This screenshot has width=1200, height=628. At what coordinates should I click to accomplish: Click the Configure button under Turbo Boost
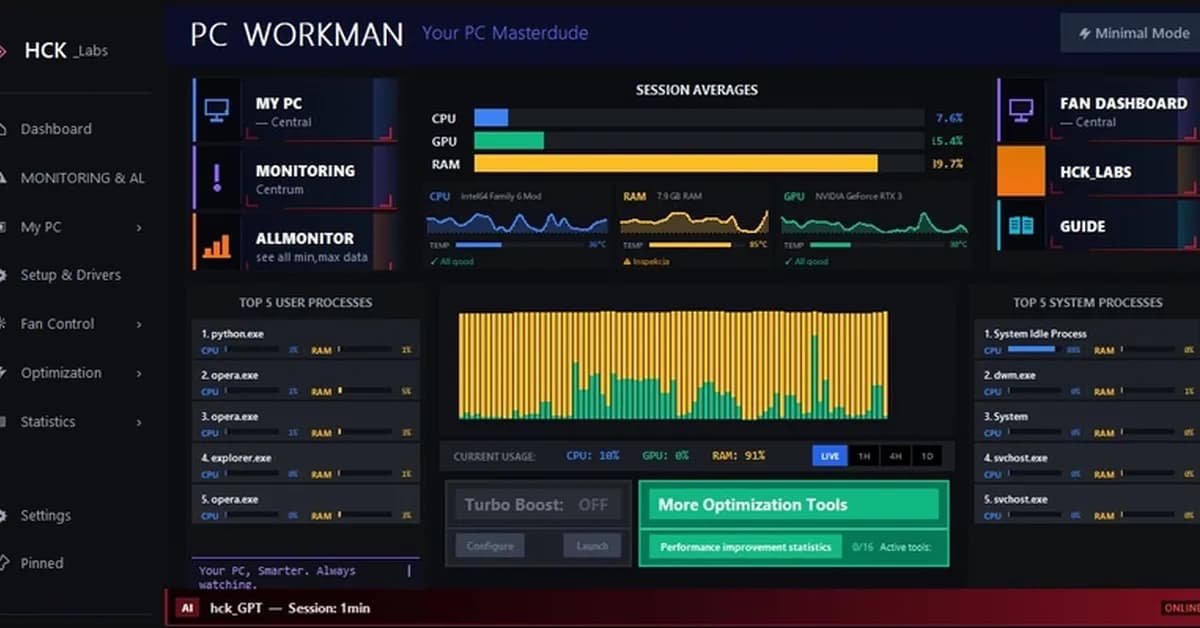[490, 546]
